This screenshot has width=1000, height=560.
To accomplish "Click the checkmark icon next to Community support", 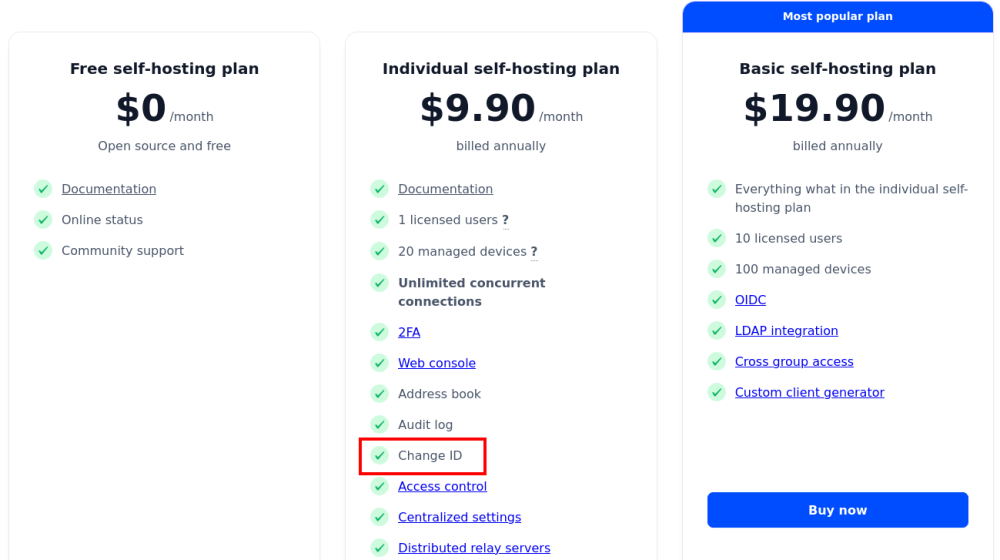I will (43, 251).
